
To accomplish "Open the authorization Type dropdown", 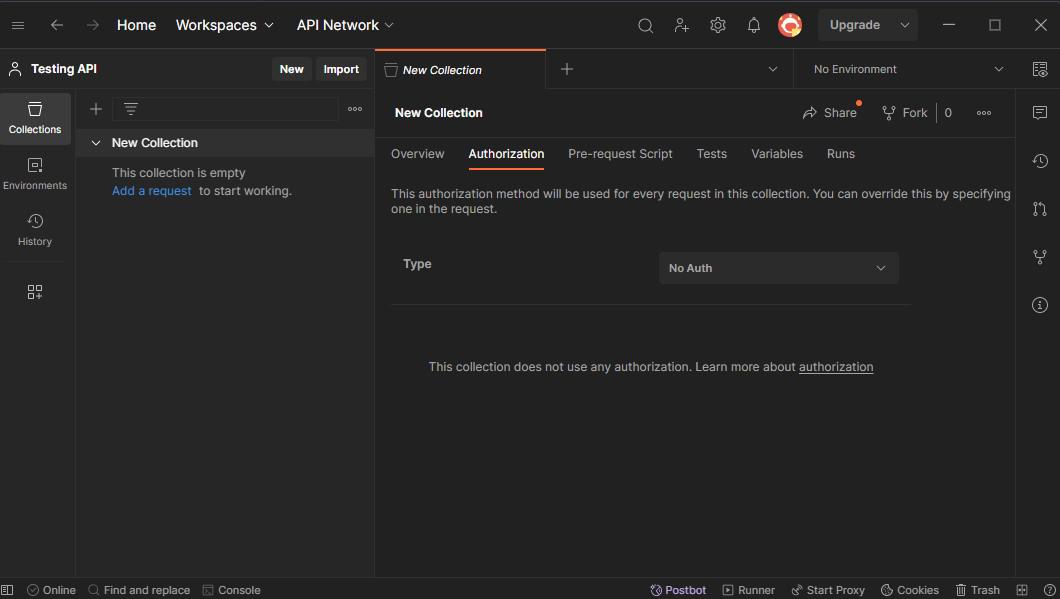I will click(778, 268).
